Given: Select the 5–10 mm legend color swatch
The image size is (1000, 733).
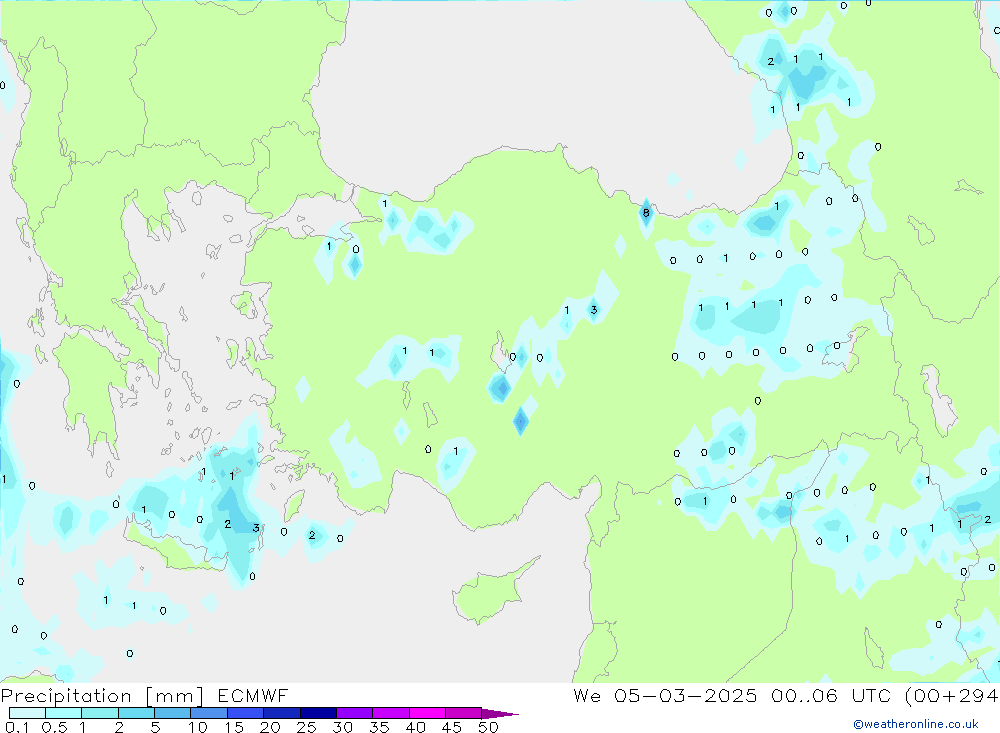Looking at the screenshot, I should coord(173,713).
